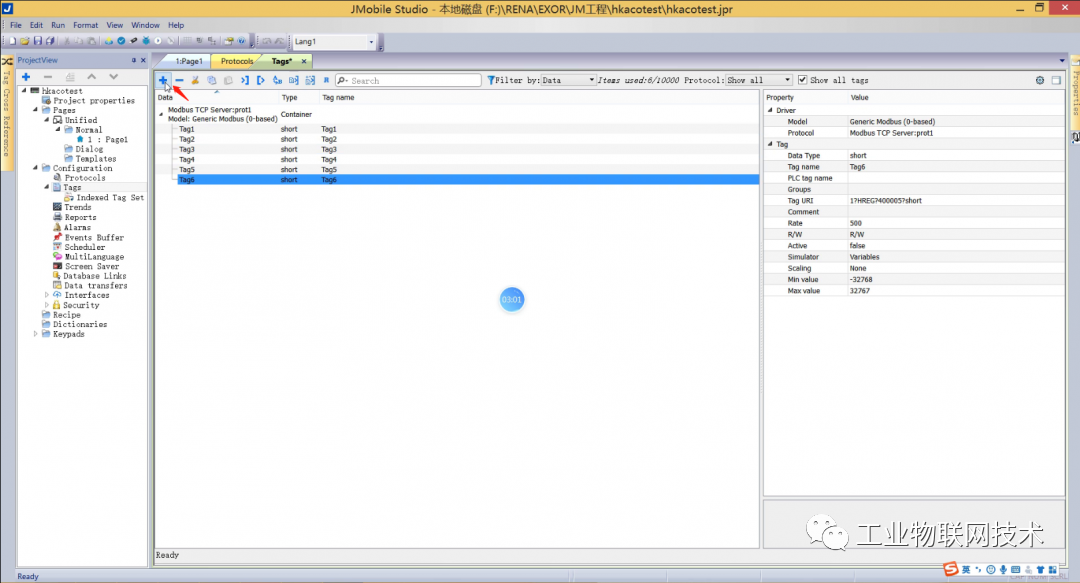The width and height of the screenshot is (1080, 583).
Task: Select the Dialog page under Unified
Action: click(x=90, y=148)
